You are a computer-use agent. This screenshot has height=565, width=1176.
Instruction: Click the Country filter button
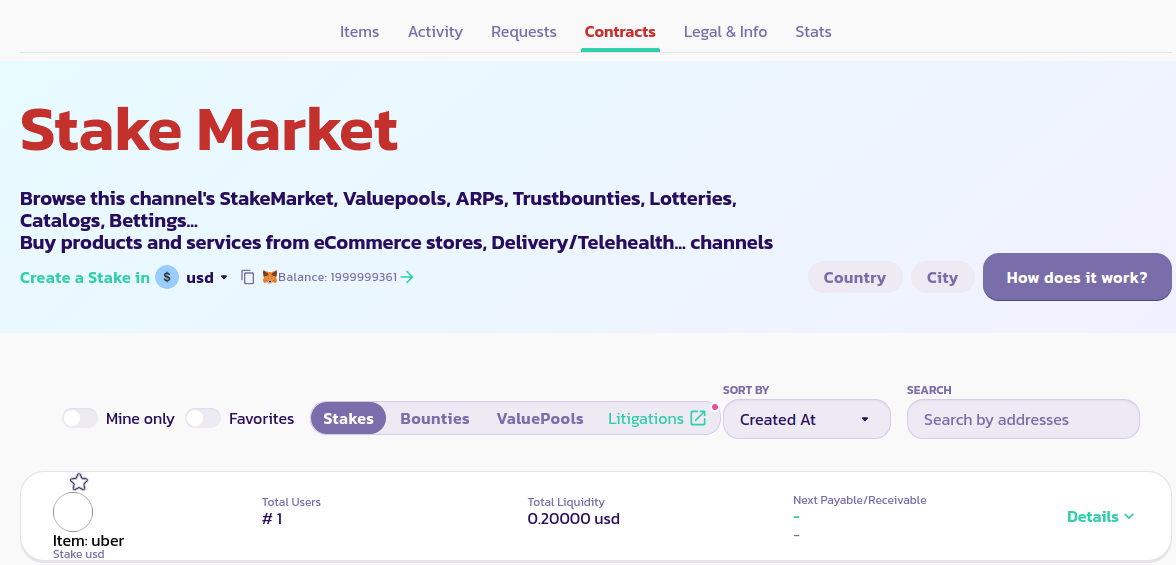(854, 277)
